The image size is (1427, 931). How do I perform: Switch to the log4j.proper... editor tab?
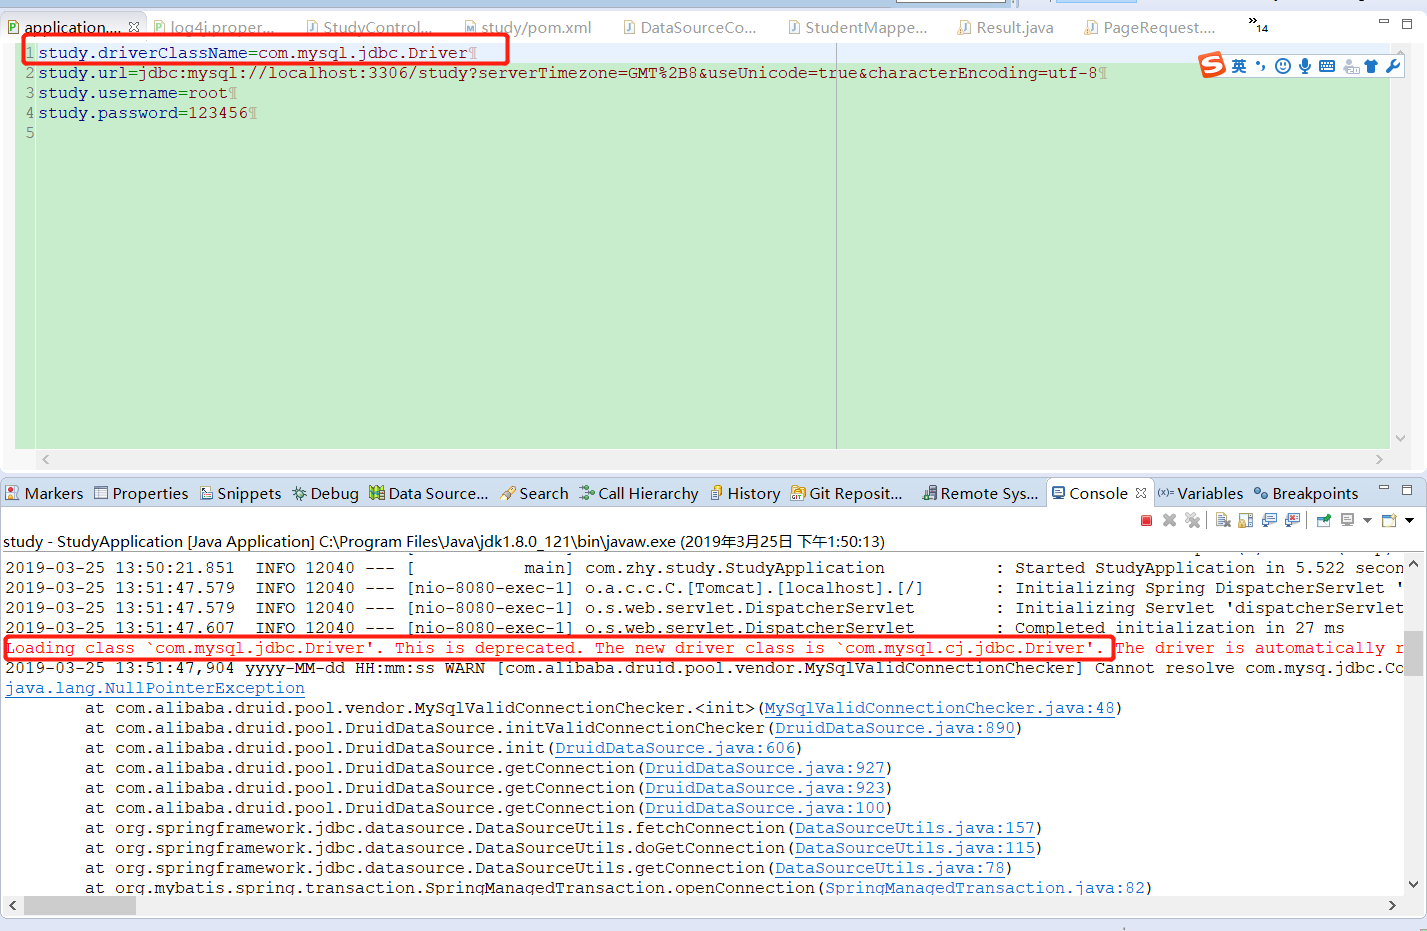[x=213, y=27]
